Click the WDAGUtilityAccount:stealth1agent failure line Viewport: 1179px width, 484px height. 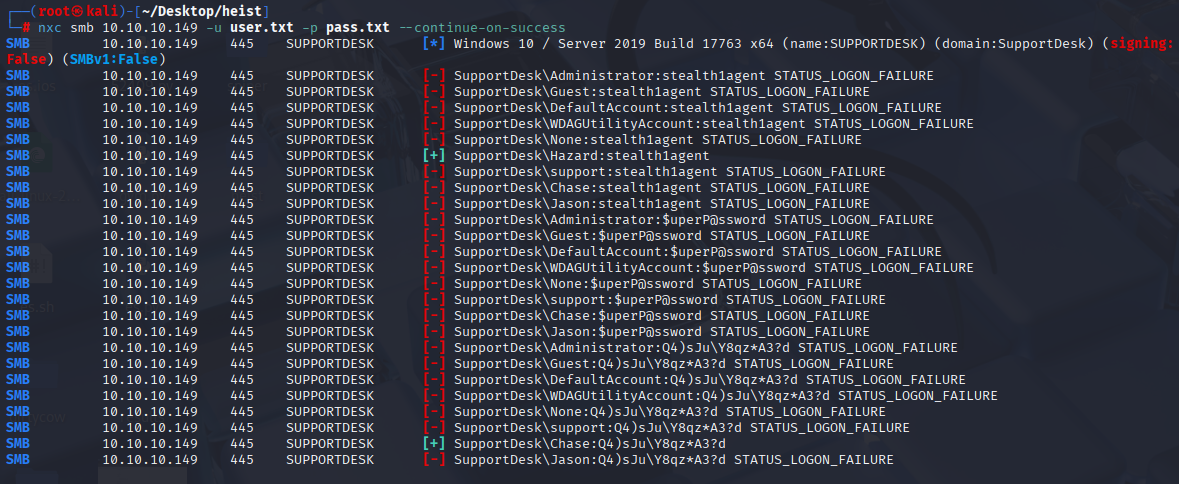click(714, 123)
